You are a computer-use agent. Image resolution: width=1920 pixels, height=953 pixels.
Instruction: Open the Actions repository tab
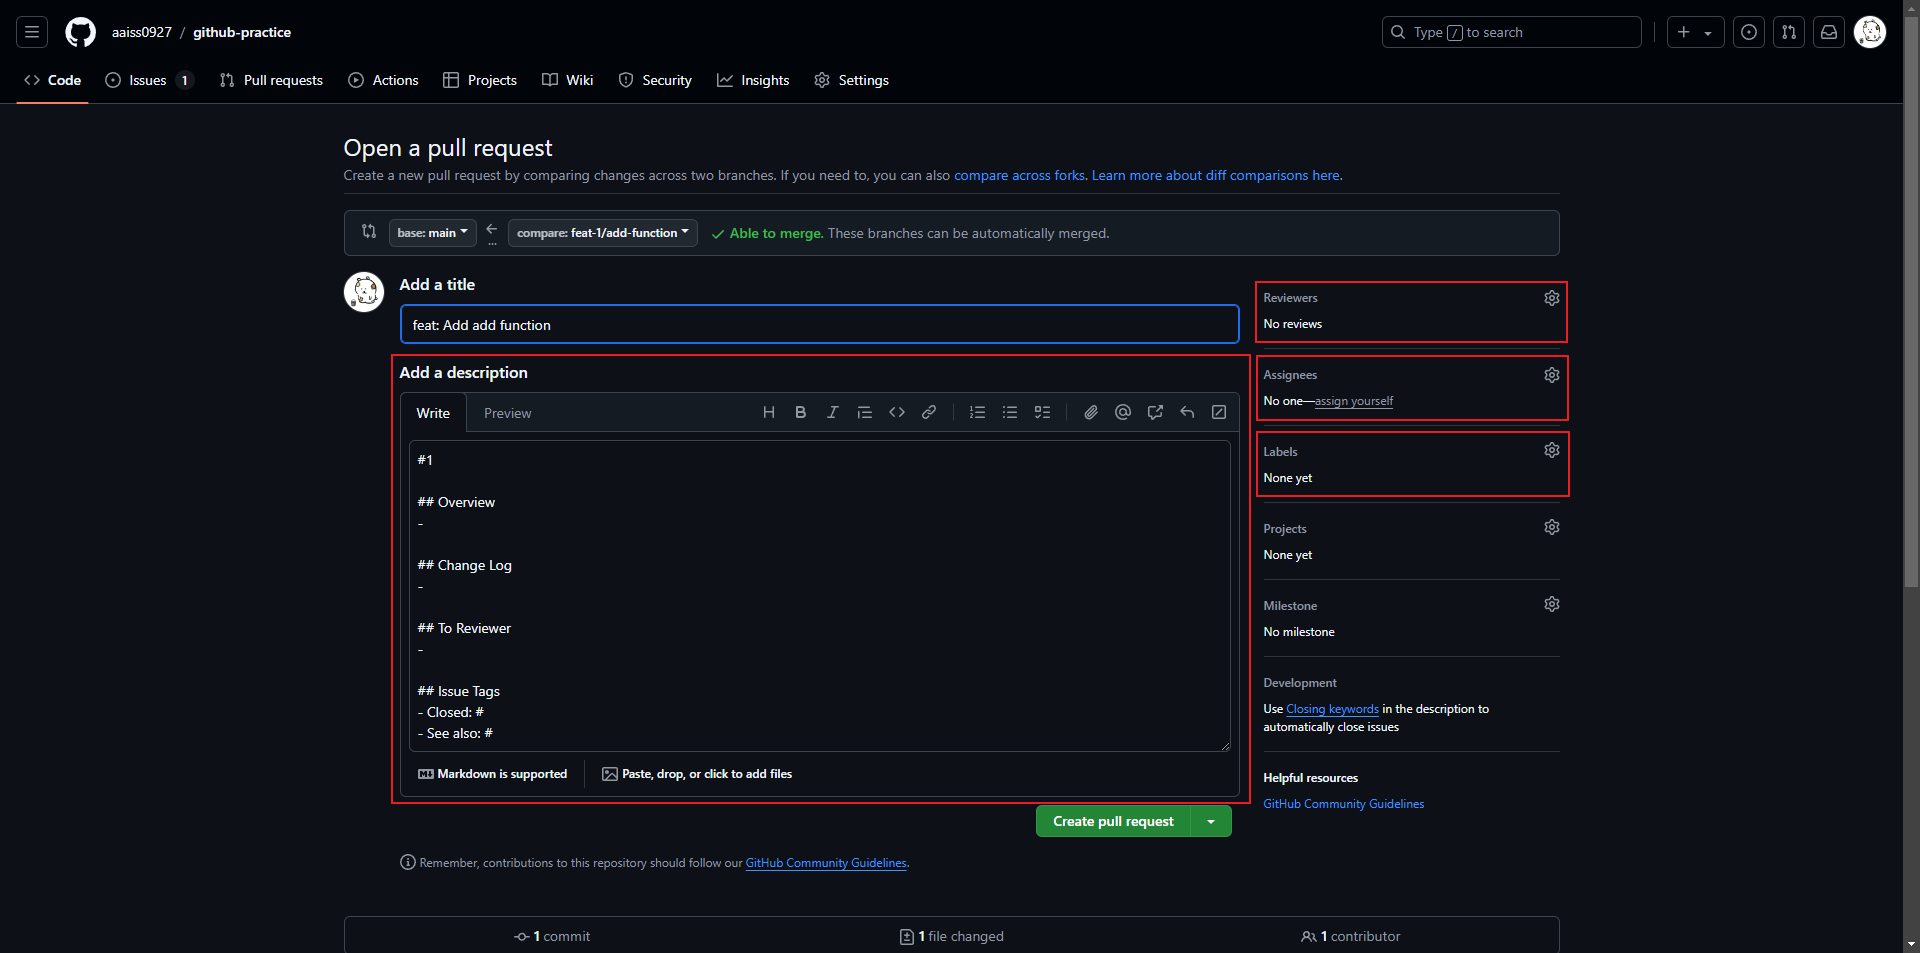click(x=384, y=80)
